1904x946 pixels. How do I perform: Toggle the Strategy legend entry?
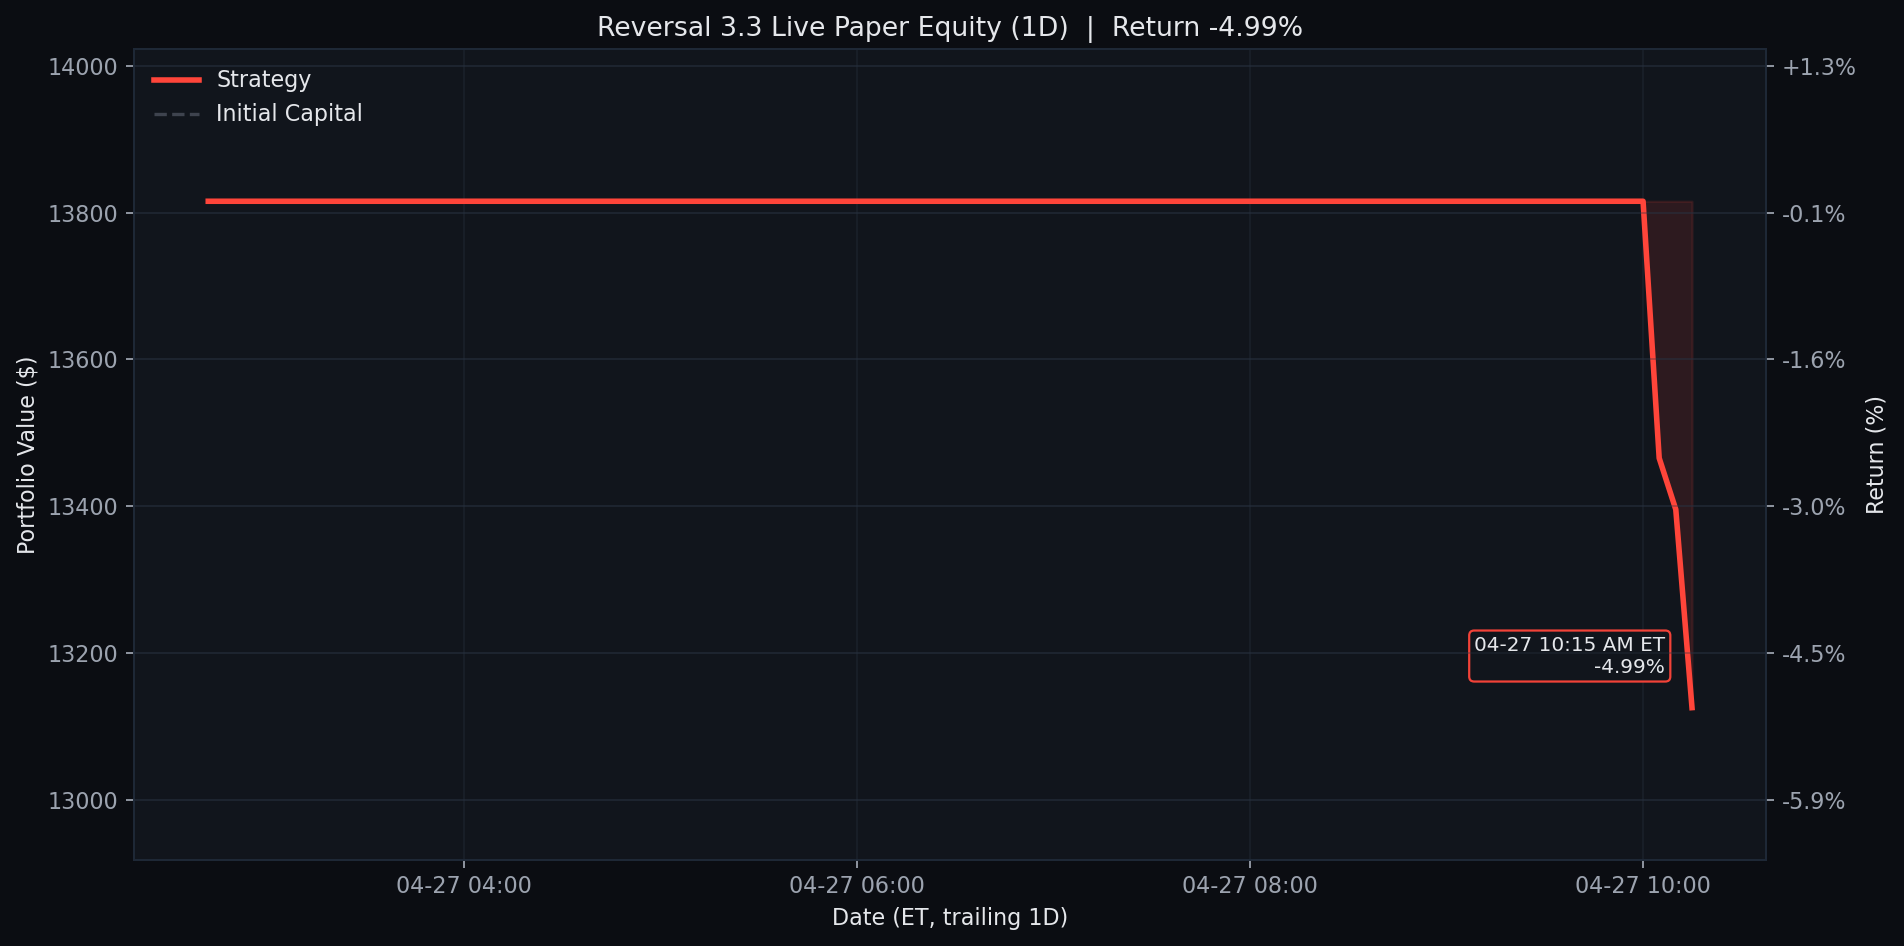(x=262, y=79)
